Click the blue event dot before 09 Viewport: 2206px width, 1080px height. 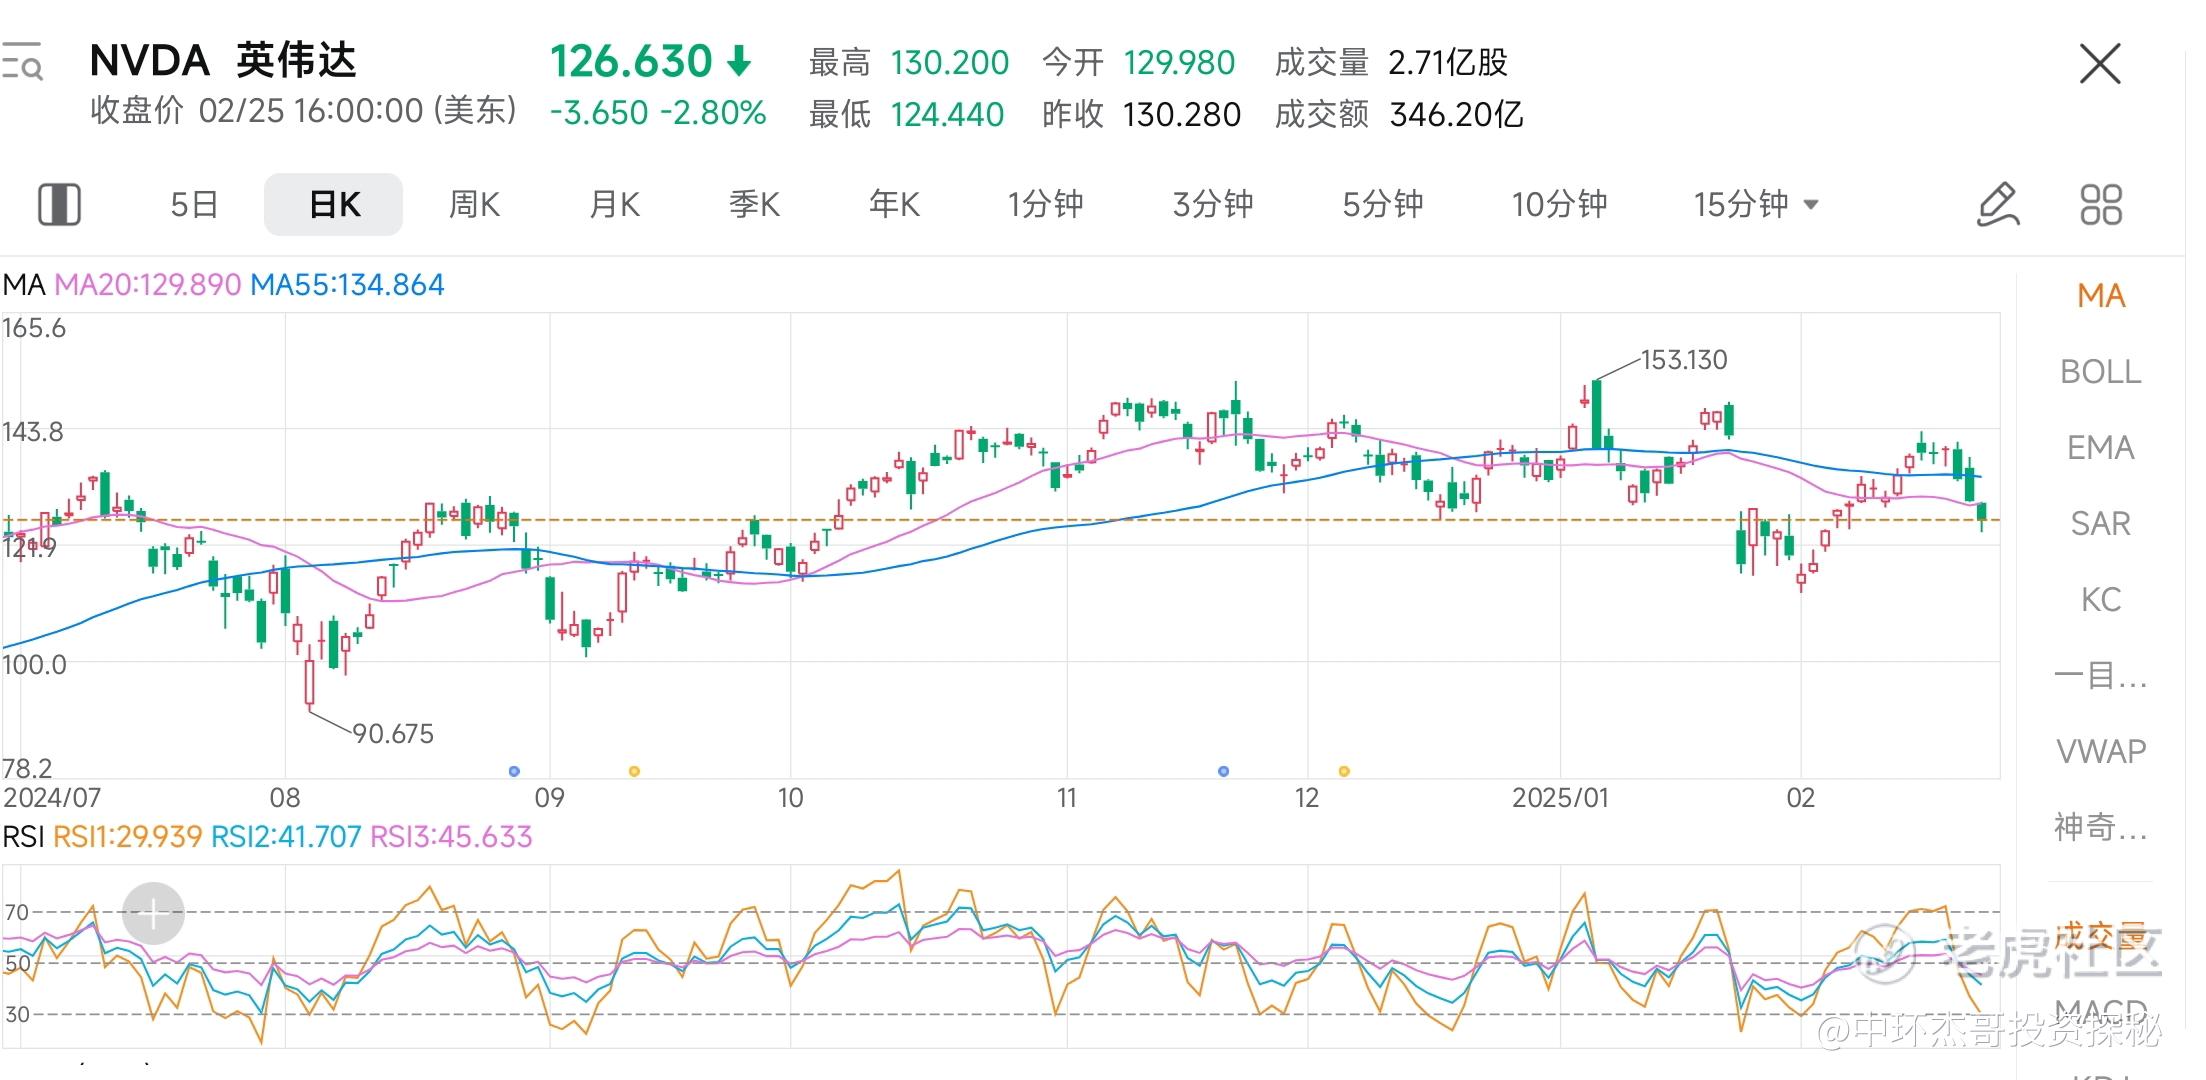(x=514, y=771)
